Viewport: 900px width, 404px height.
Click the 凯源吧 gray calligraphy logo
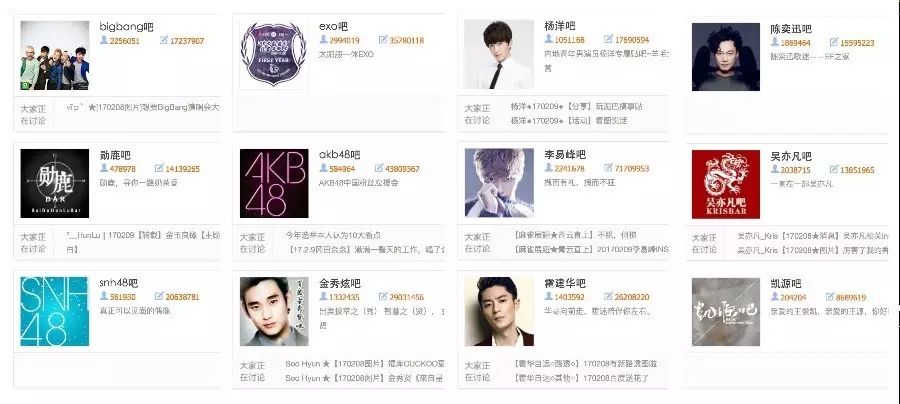pyautogui.click(x=726, y=312)
